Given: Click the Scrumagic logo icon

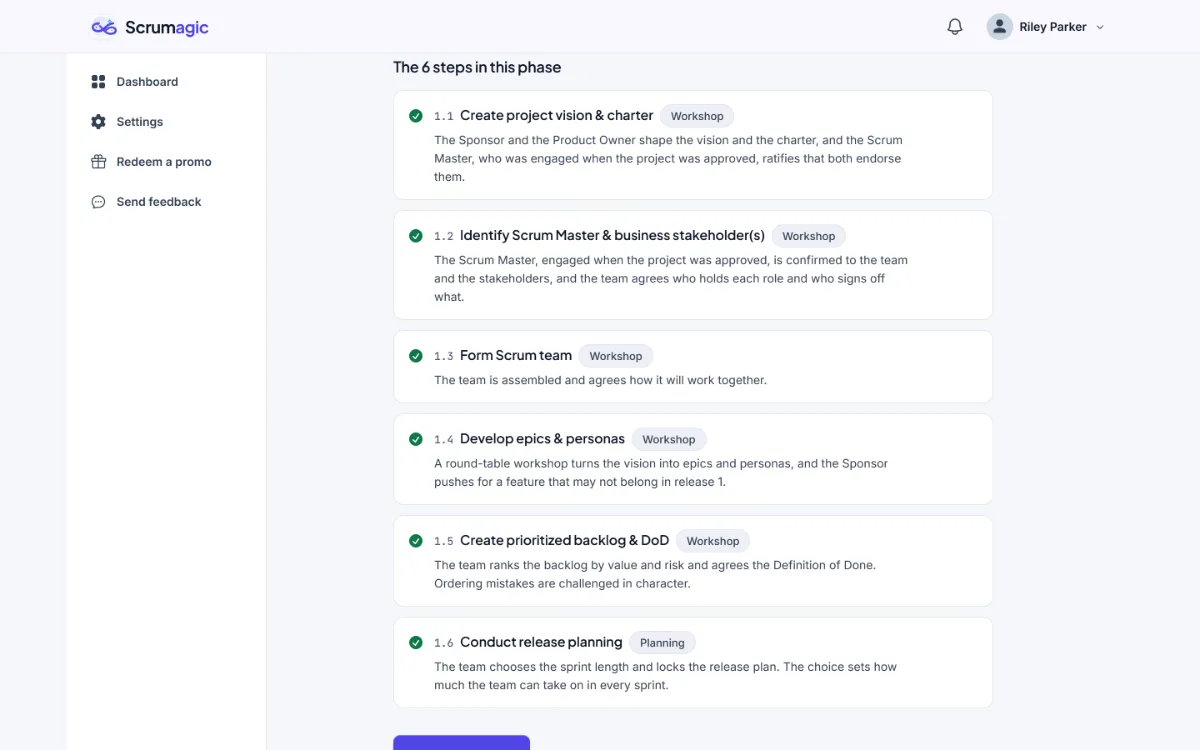Looking at the screenshot, I should click(104, 27).
